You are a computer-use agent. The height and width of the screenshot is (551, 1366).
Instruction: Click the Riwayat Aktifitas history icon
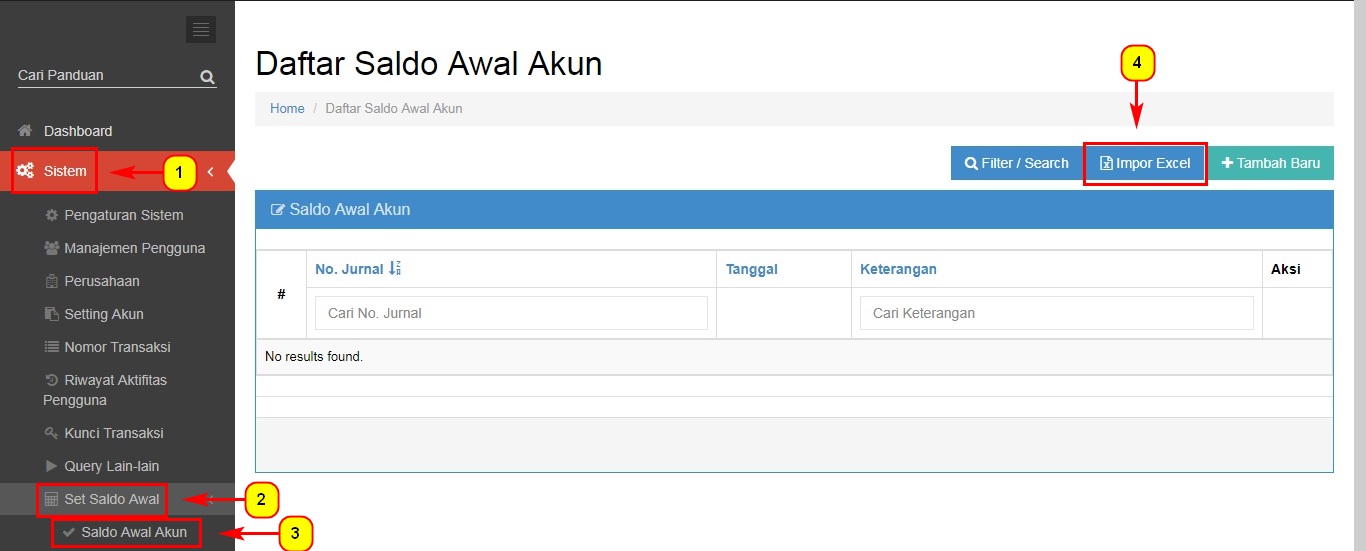(52, 380)
